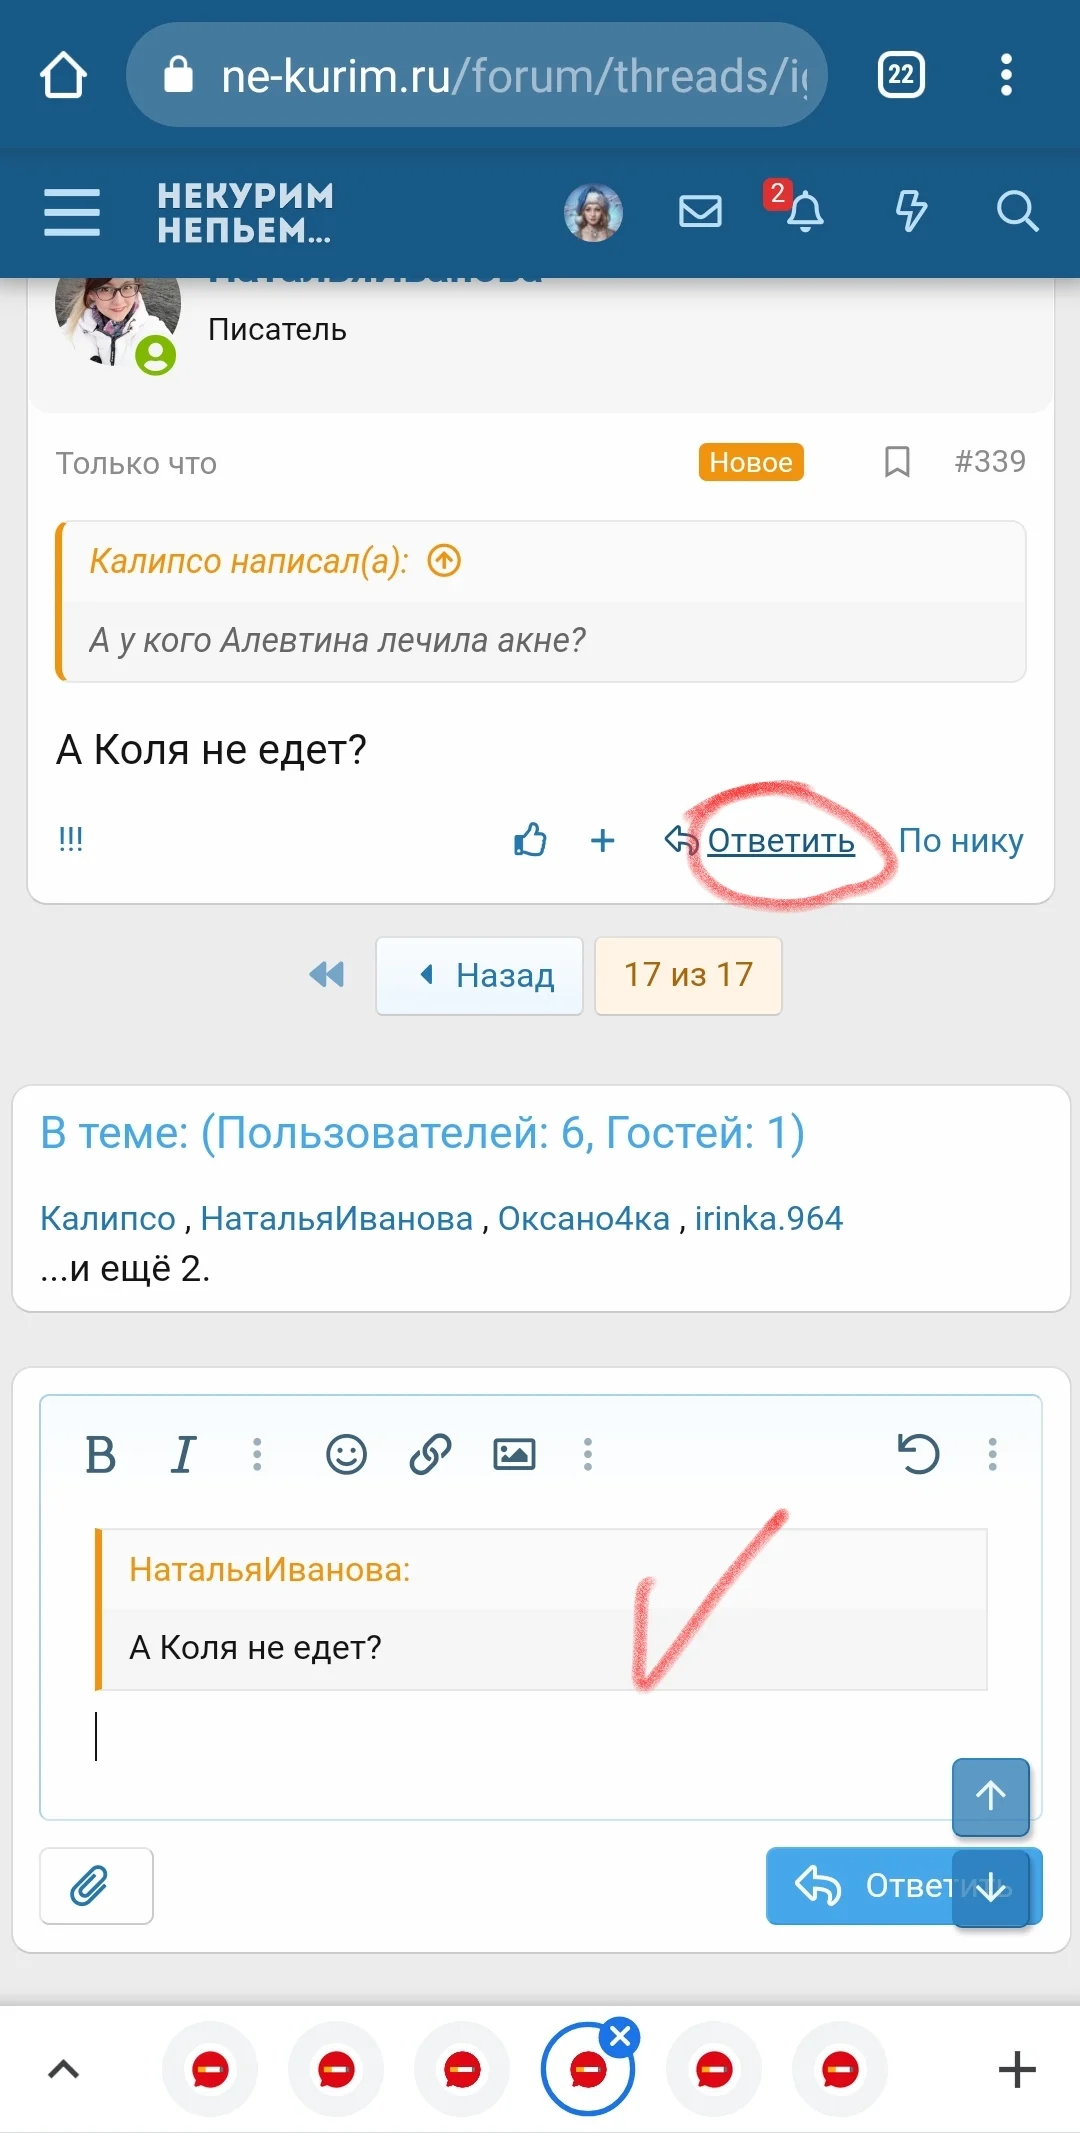Open forum search with the magnifier icon

1018,211
